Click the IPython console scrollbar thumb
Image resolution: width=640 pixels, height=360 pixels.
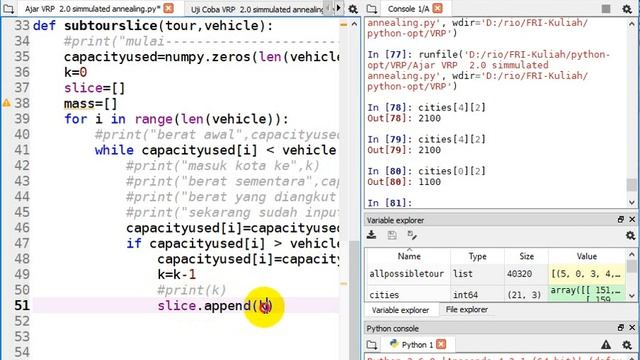point(631,184)
